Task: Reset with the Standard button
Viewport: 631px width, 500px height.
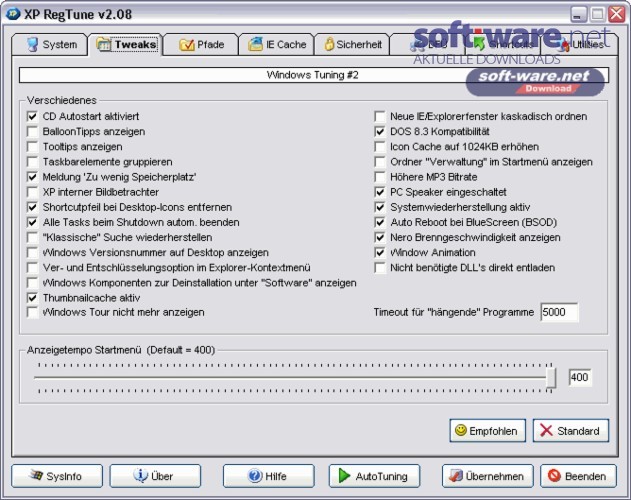Action: [571, 431]
